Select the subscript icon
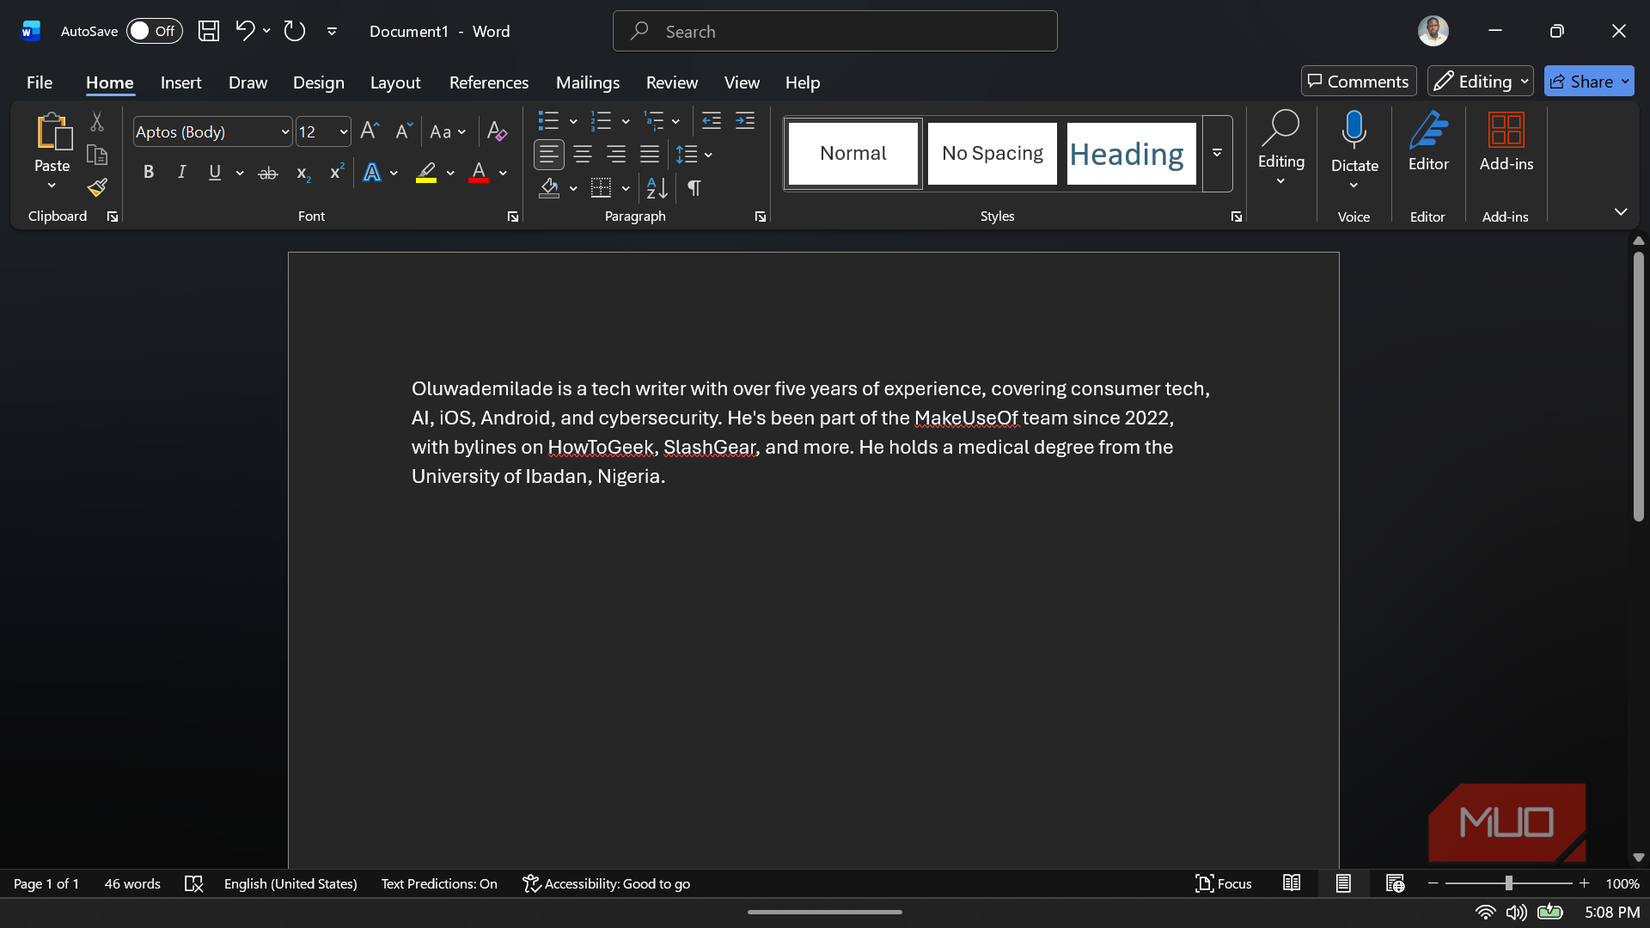 (x=302, y=173)
